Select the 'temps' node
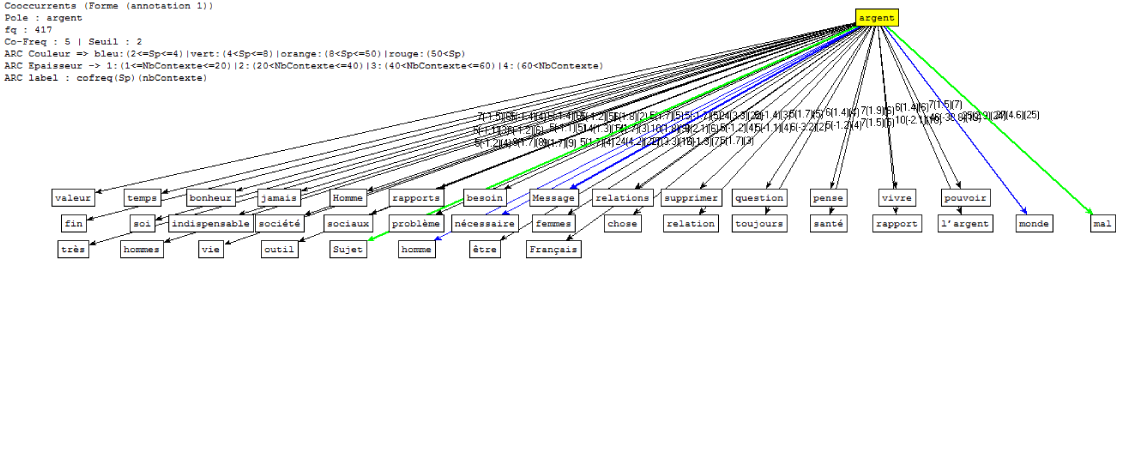Viewport: 1124px width, 462px height. (x=142, y=197)
